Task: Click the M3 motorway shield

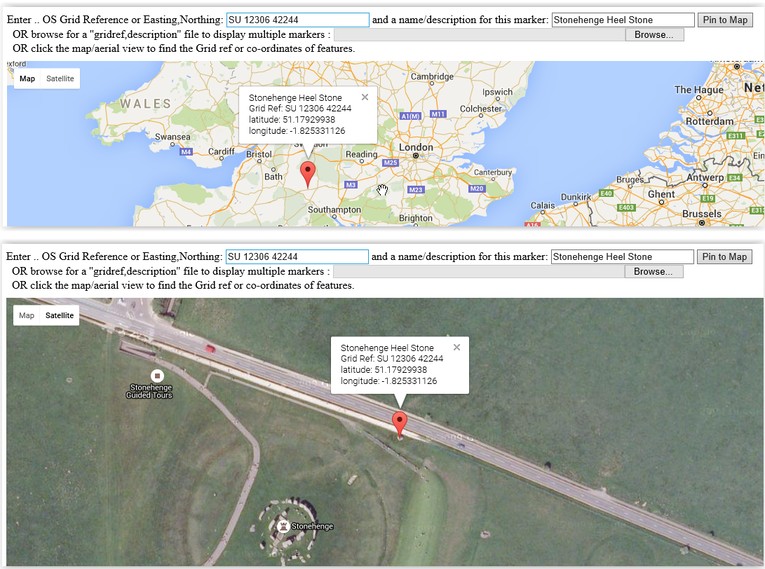Action: point(351,184)
